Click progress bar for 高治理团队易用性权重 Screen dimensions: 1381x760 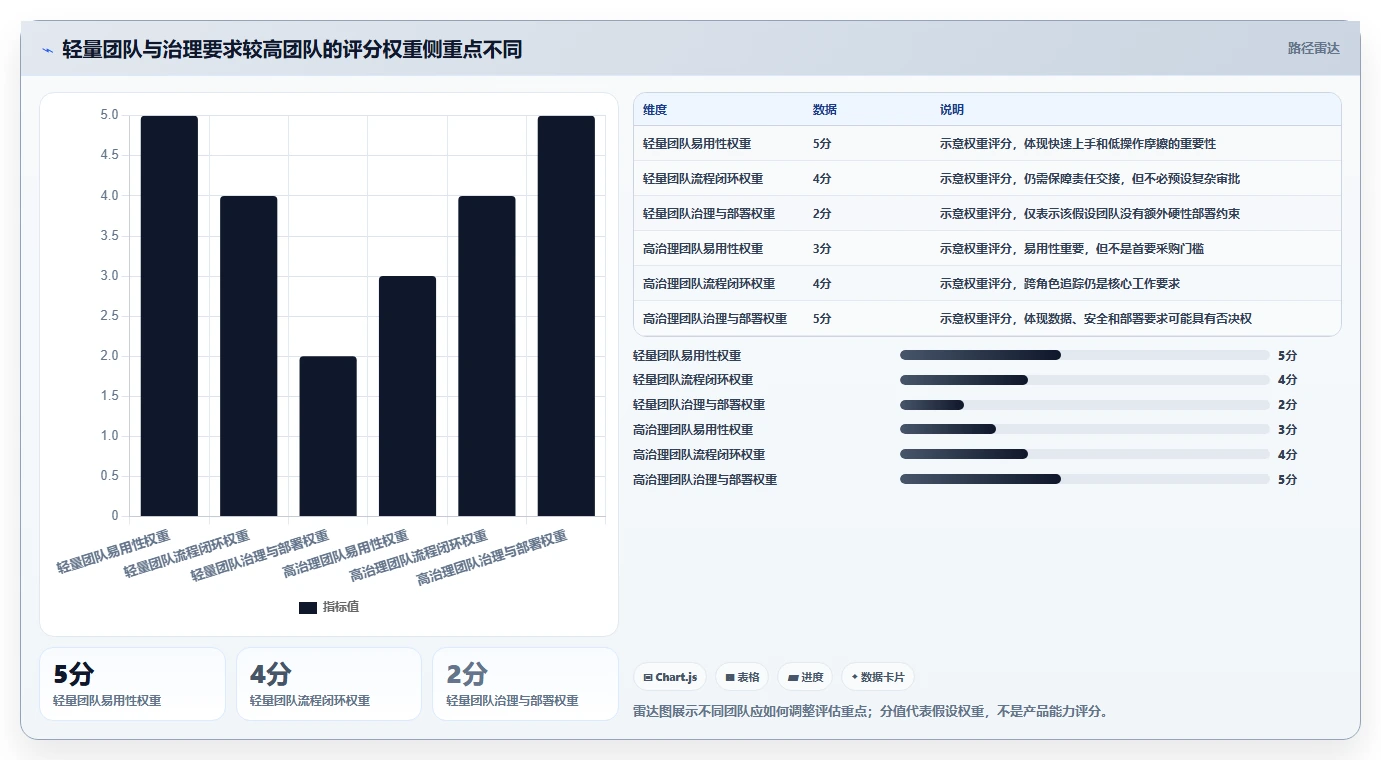pos(1085,430)
